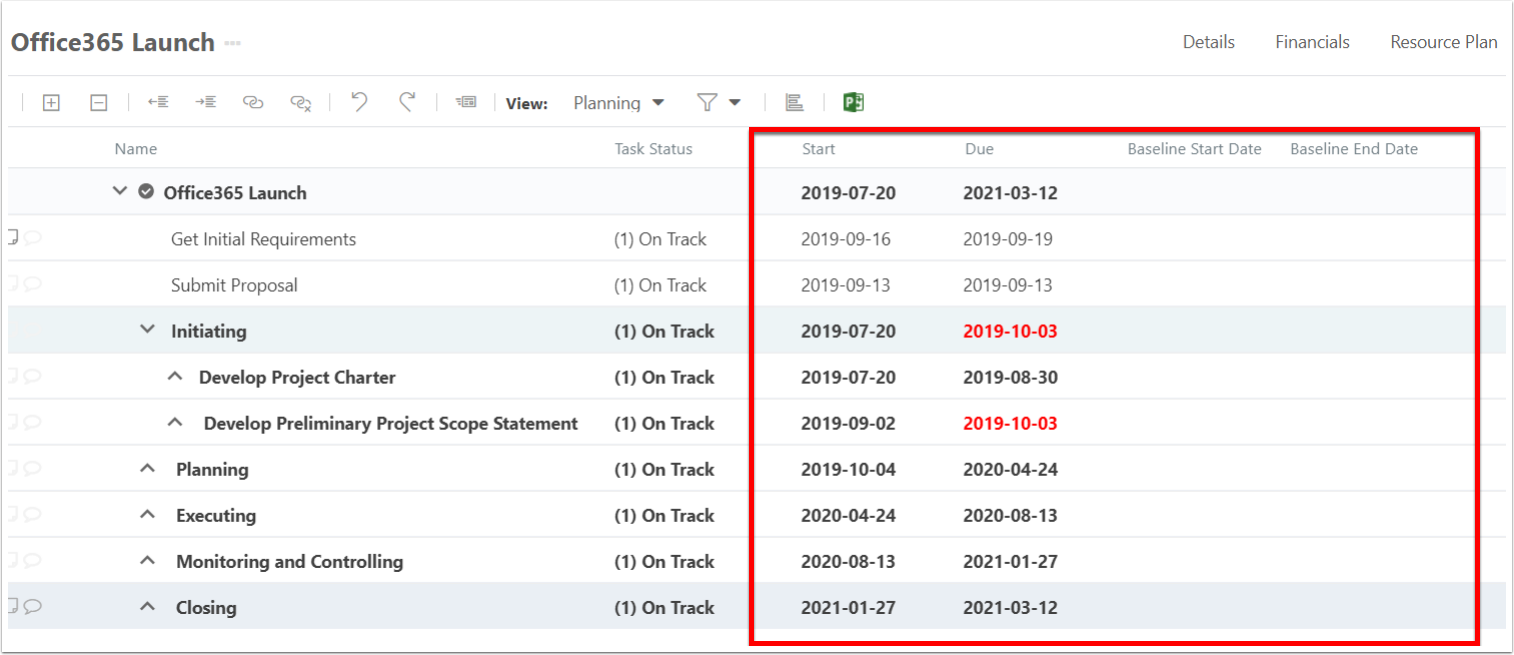Image resolution: width=1514 pixels, height=655 pixels.
Task: Click the Executing due date 2020-08-13
Action: click(x=1010, y=515)
